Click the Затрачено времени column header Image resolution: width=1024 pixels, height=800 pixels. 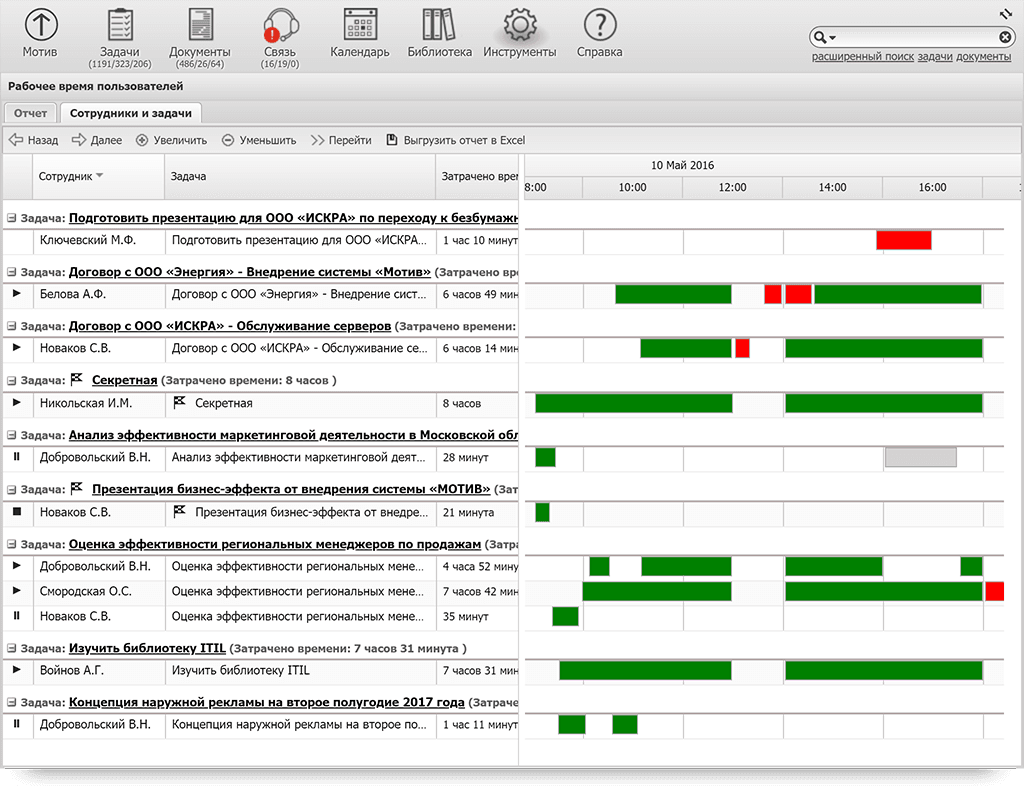pos(477,176)
